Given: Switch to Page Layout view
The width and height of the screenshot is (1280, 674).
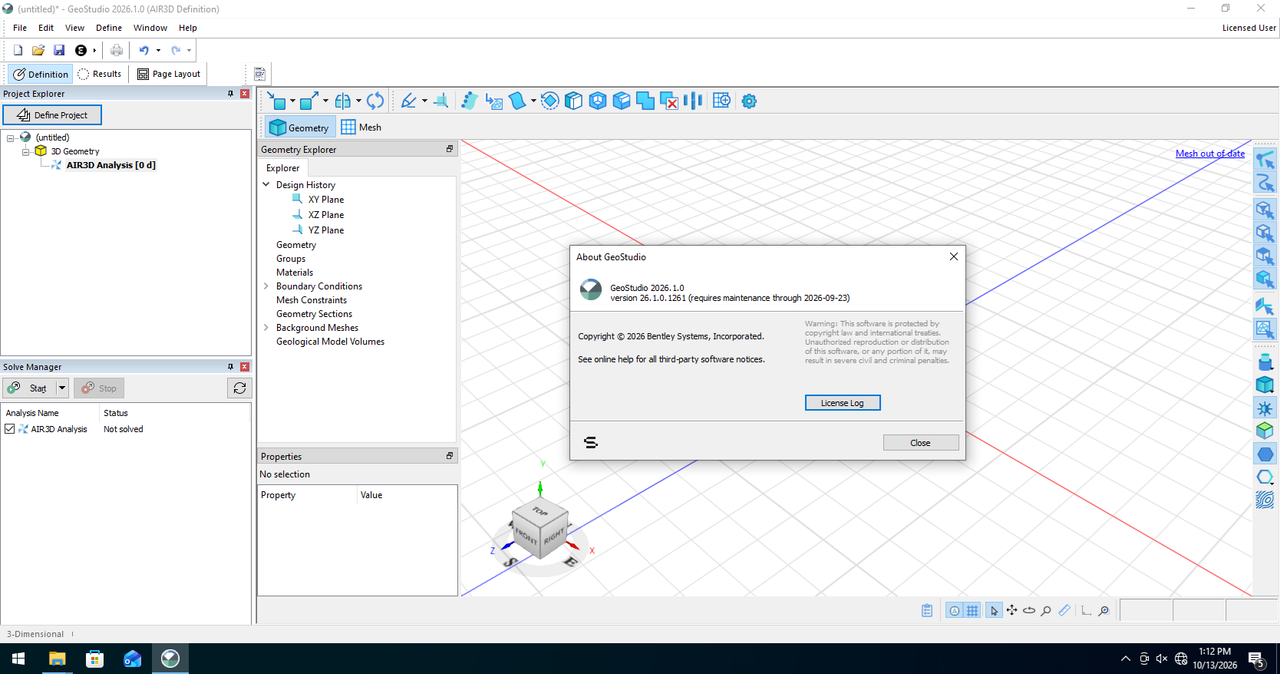Looking at the screenshot, I should (169, 74).
